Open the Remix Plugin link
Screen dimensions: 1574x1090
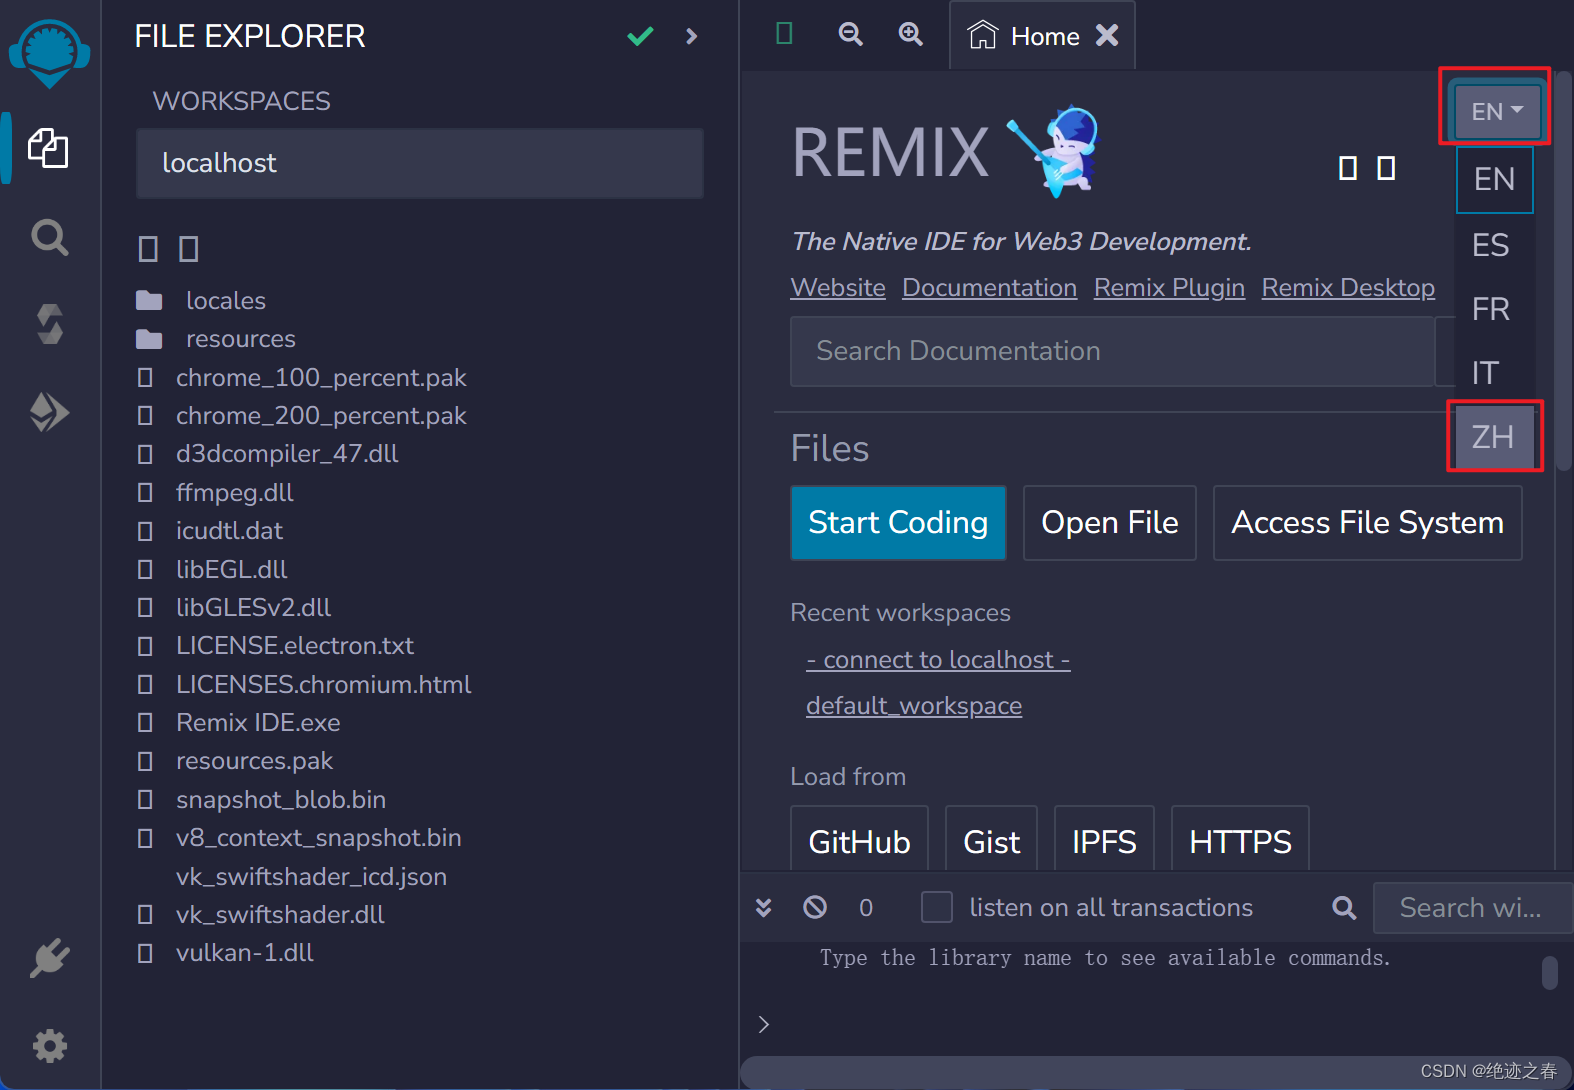click(x=1169, y=288)
